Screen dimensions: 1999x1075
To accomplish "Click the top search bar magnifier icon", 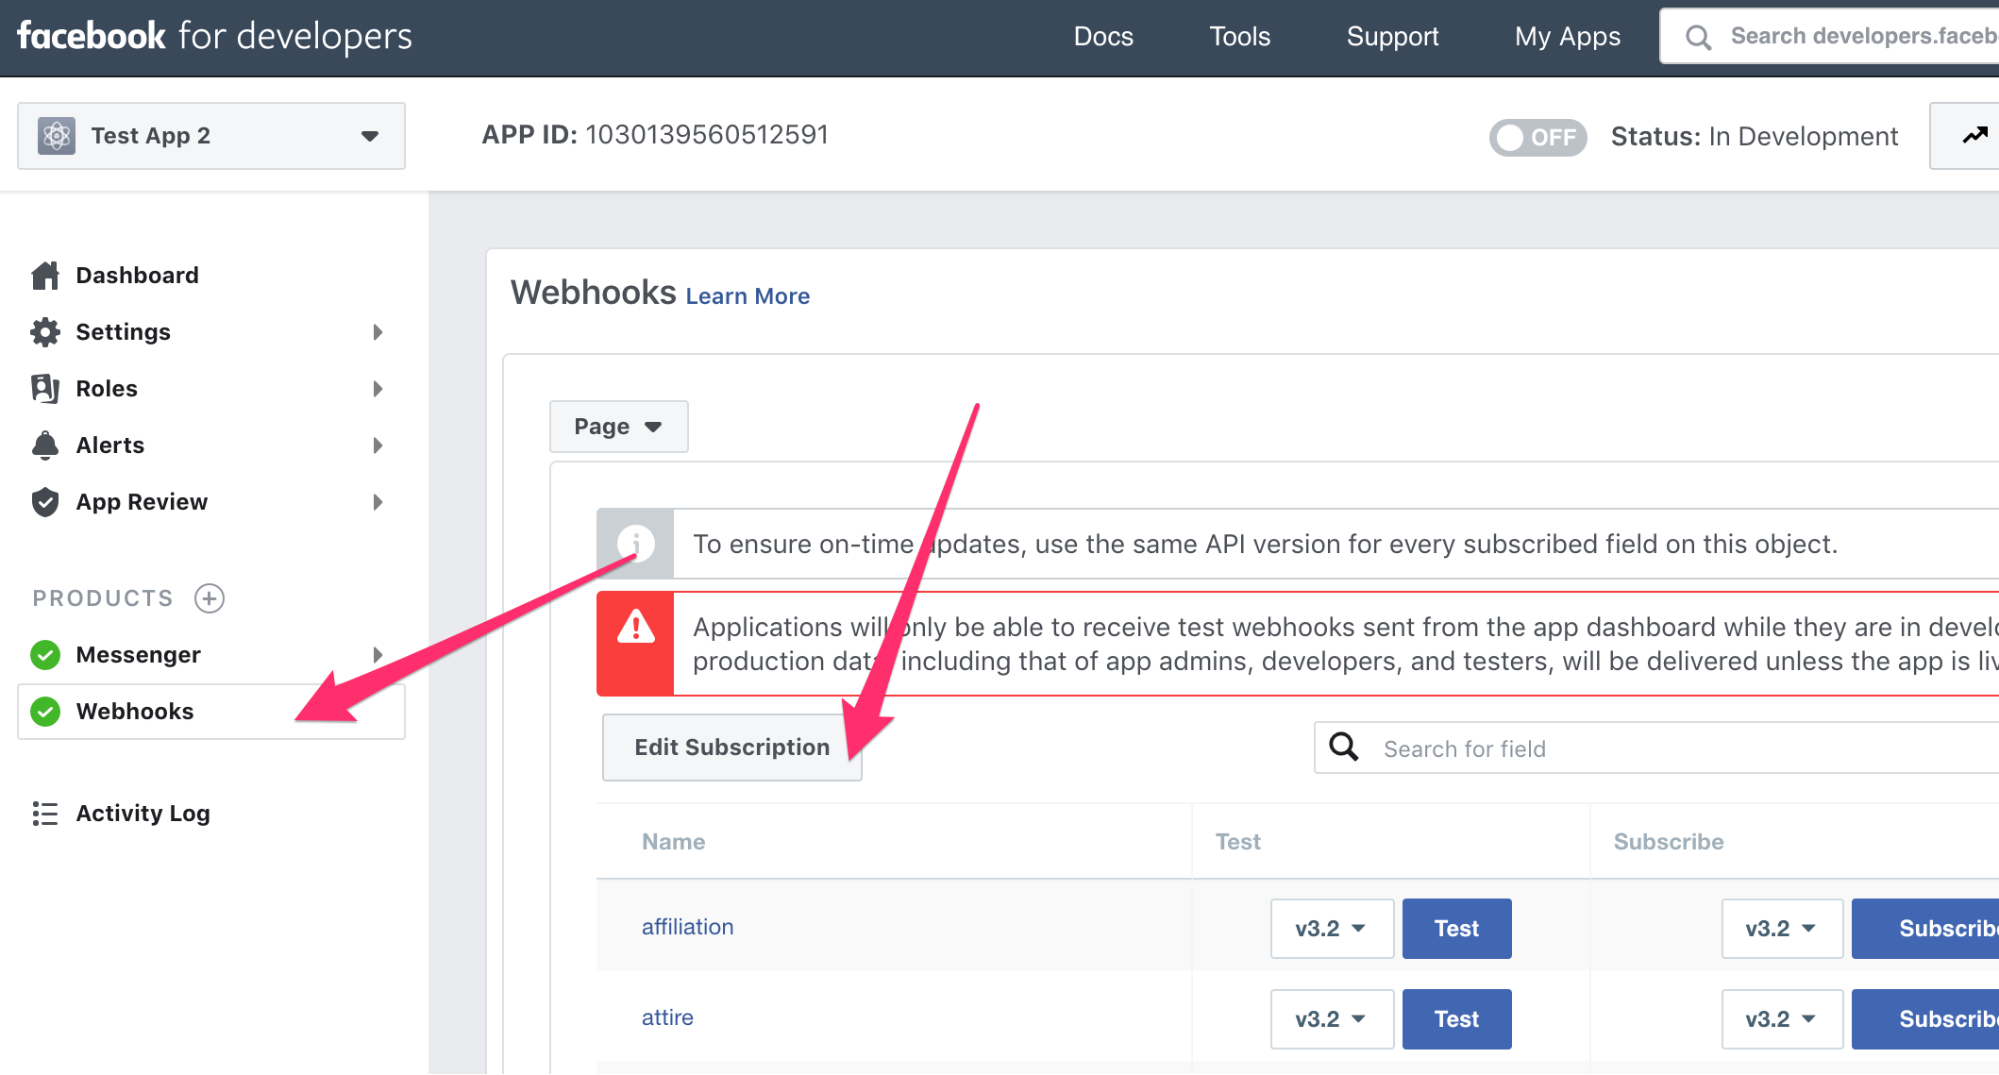I will (1698, 37).
